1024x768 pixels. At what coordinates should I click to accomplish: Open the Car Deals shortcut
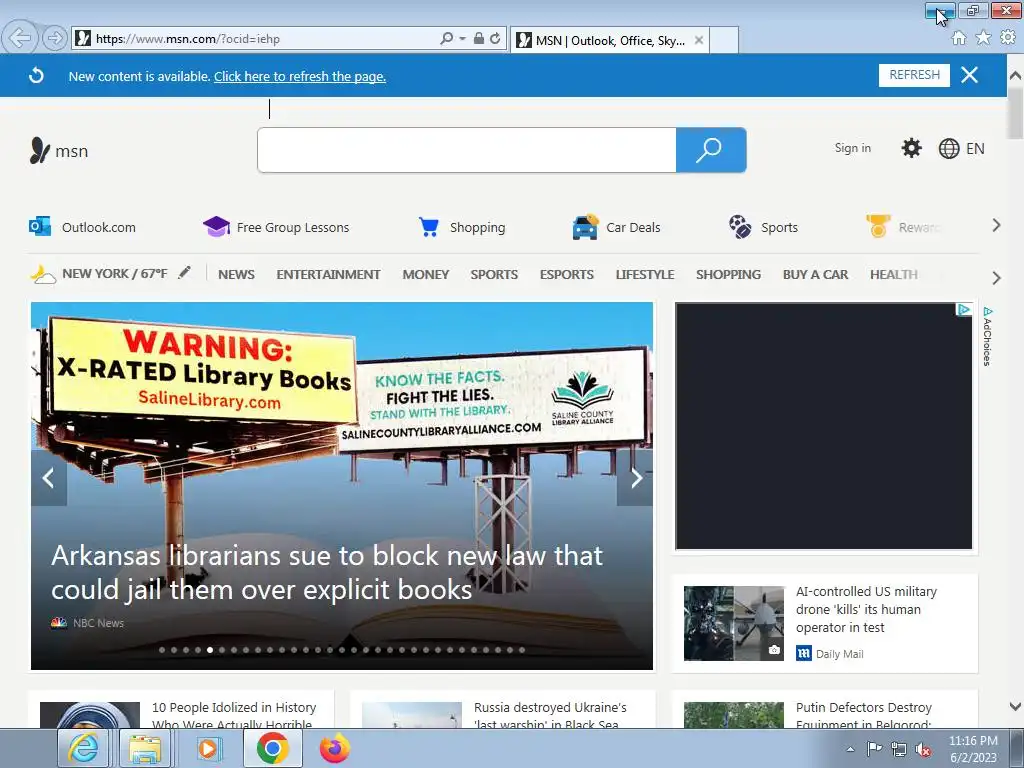[616, 227]
